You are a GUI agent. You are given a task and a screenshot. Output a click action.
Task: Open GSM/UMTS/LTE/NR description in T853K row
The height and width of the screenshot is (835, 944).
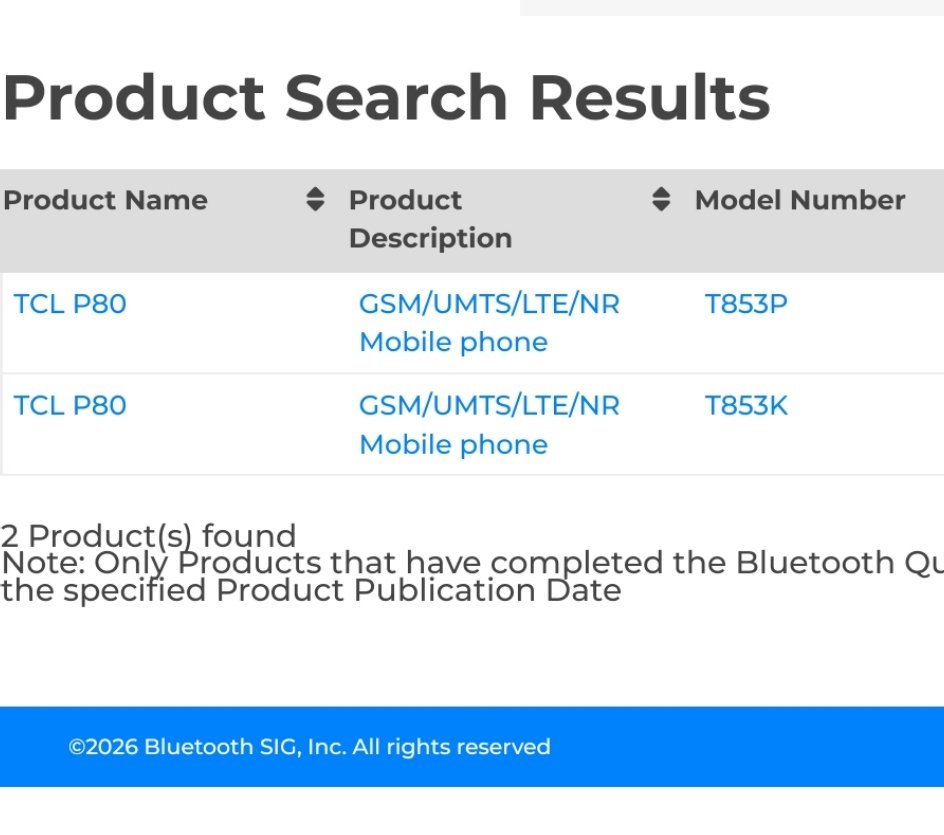click(489, 406)
